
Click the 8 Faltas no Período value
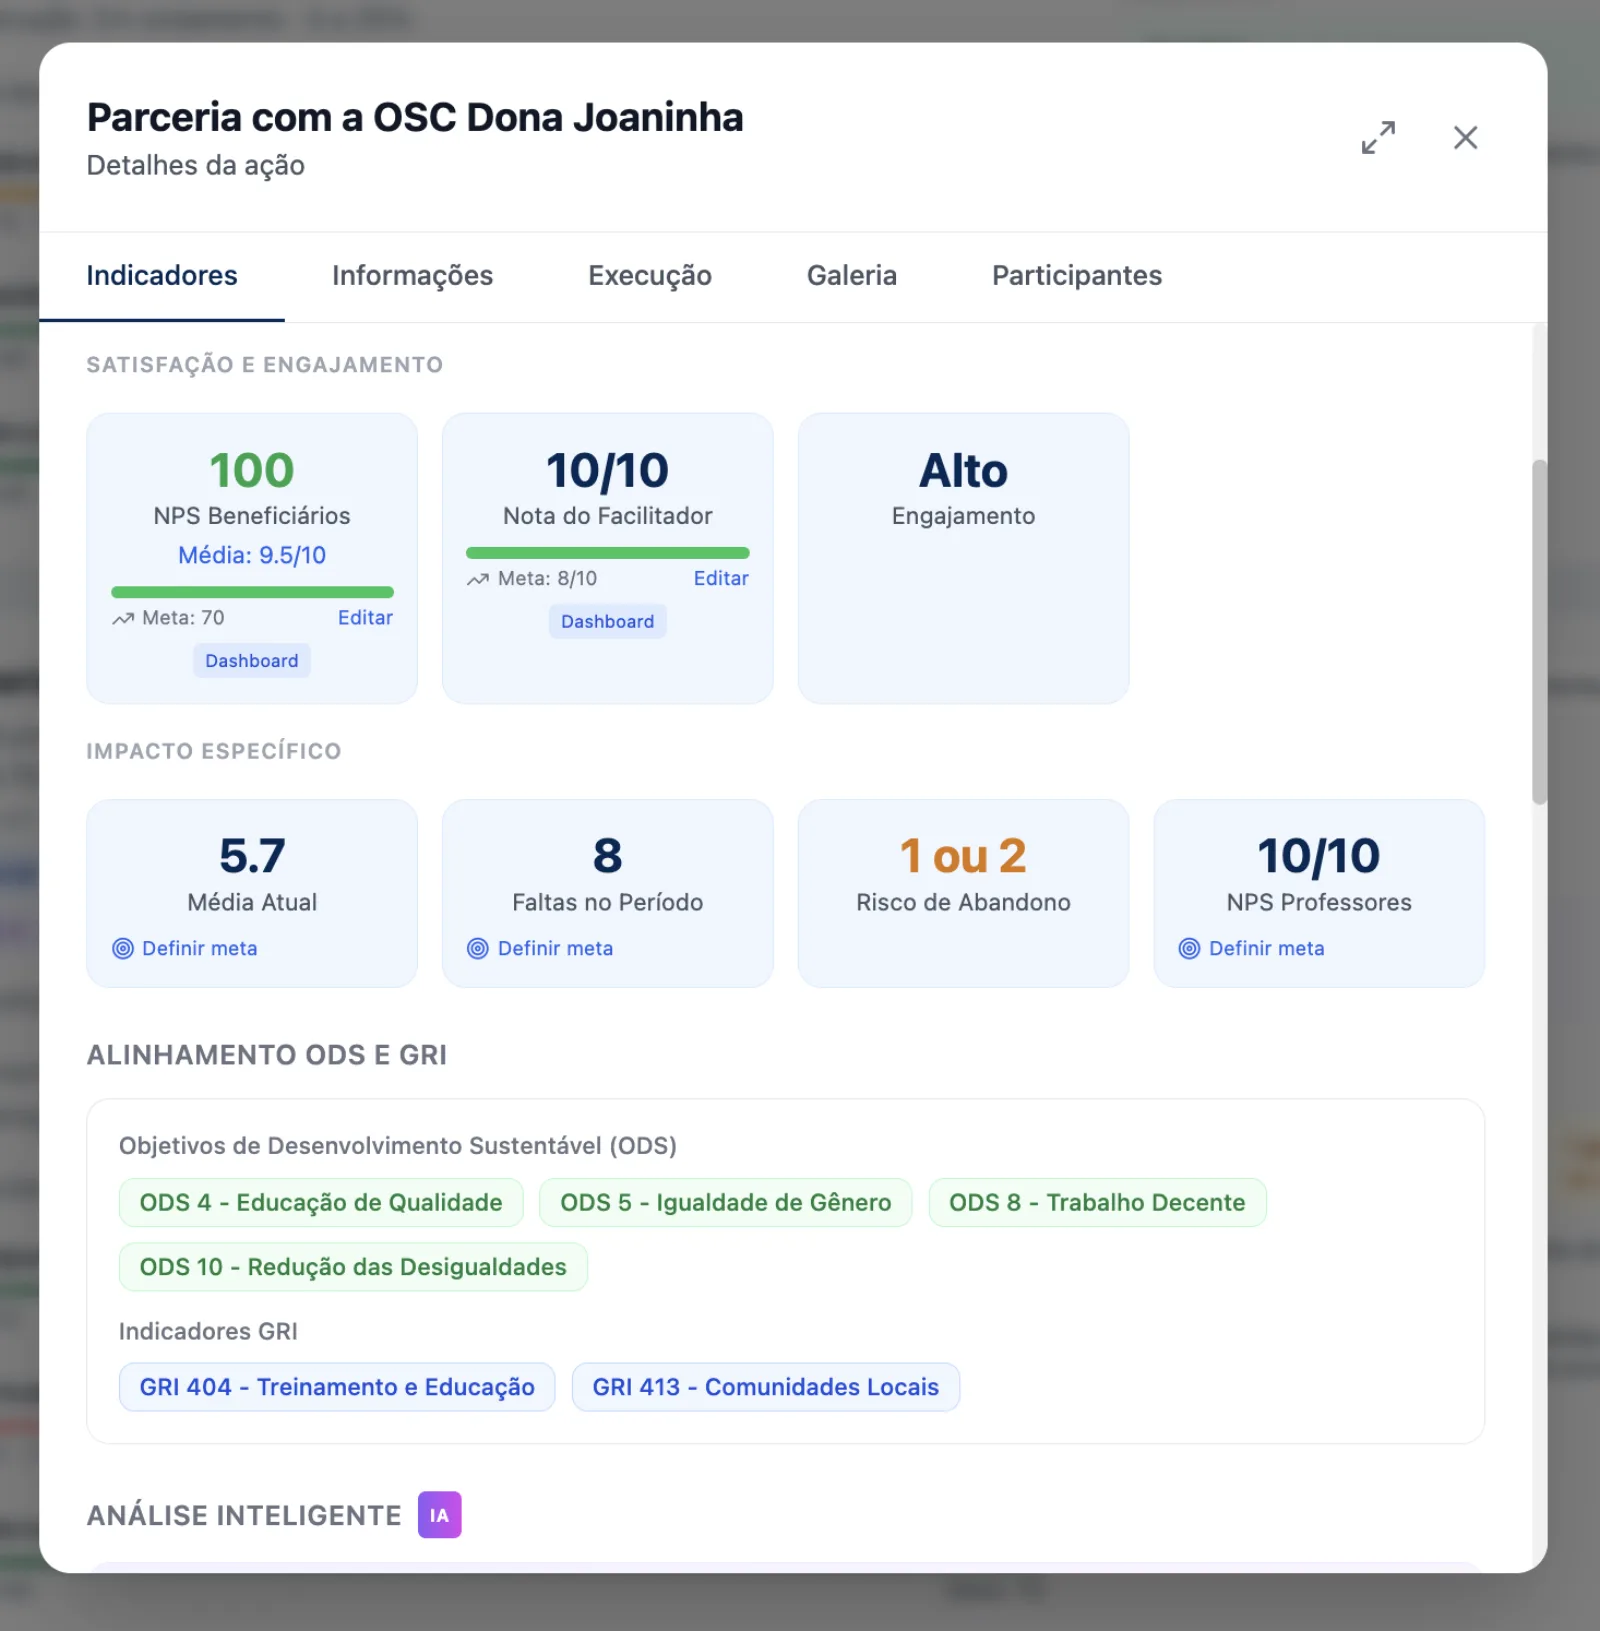tap(607, 856)
